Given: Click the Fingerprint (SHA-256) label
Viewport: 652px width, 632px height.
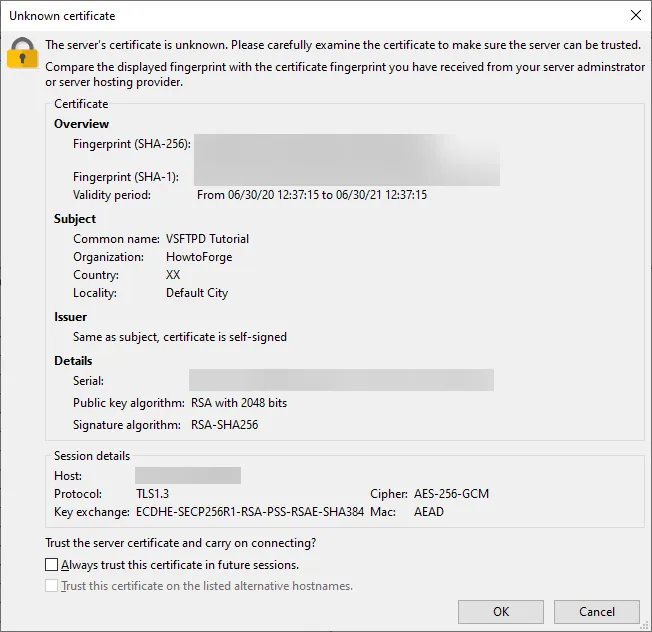Looking at the screenshot, I should click(x=132, y=144).
